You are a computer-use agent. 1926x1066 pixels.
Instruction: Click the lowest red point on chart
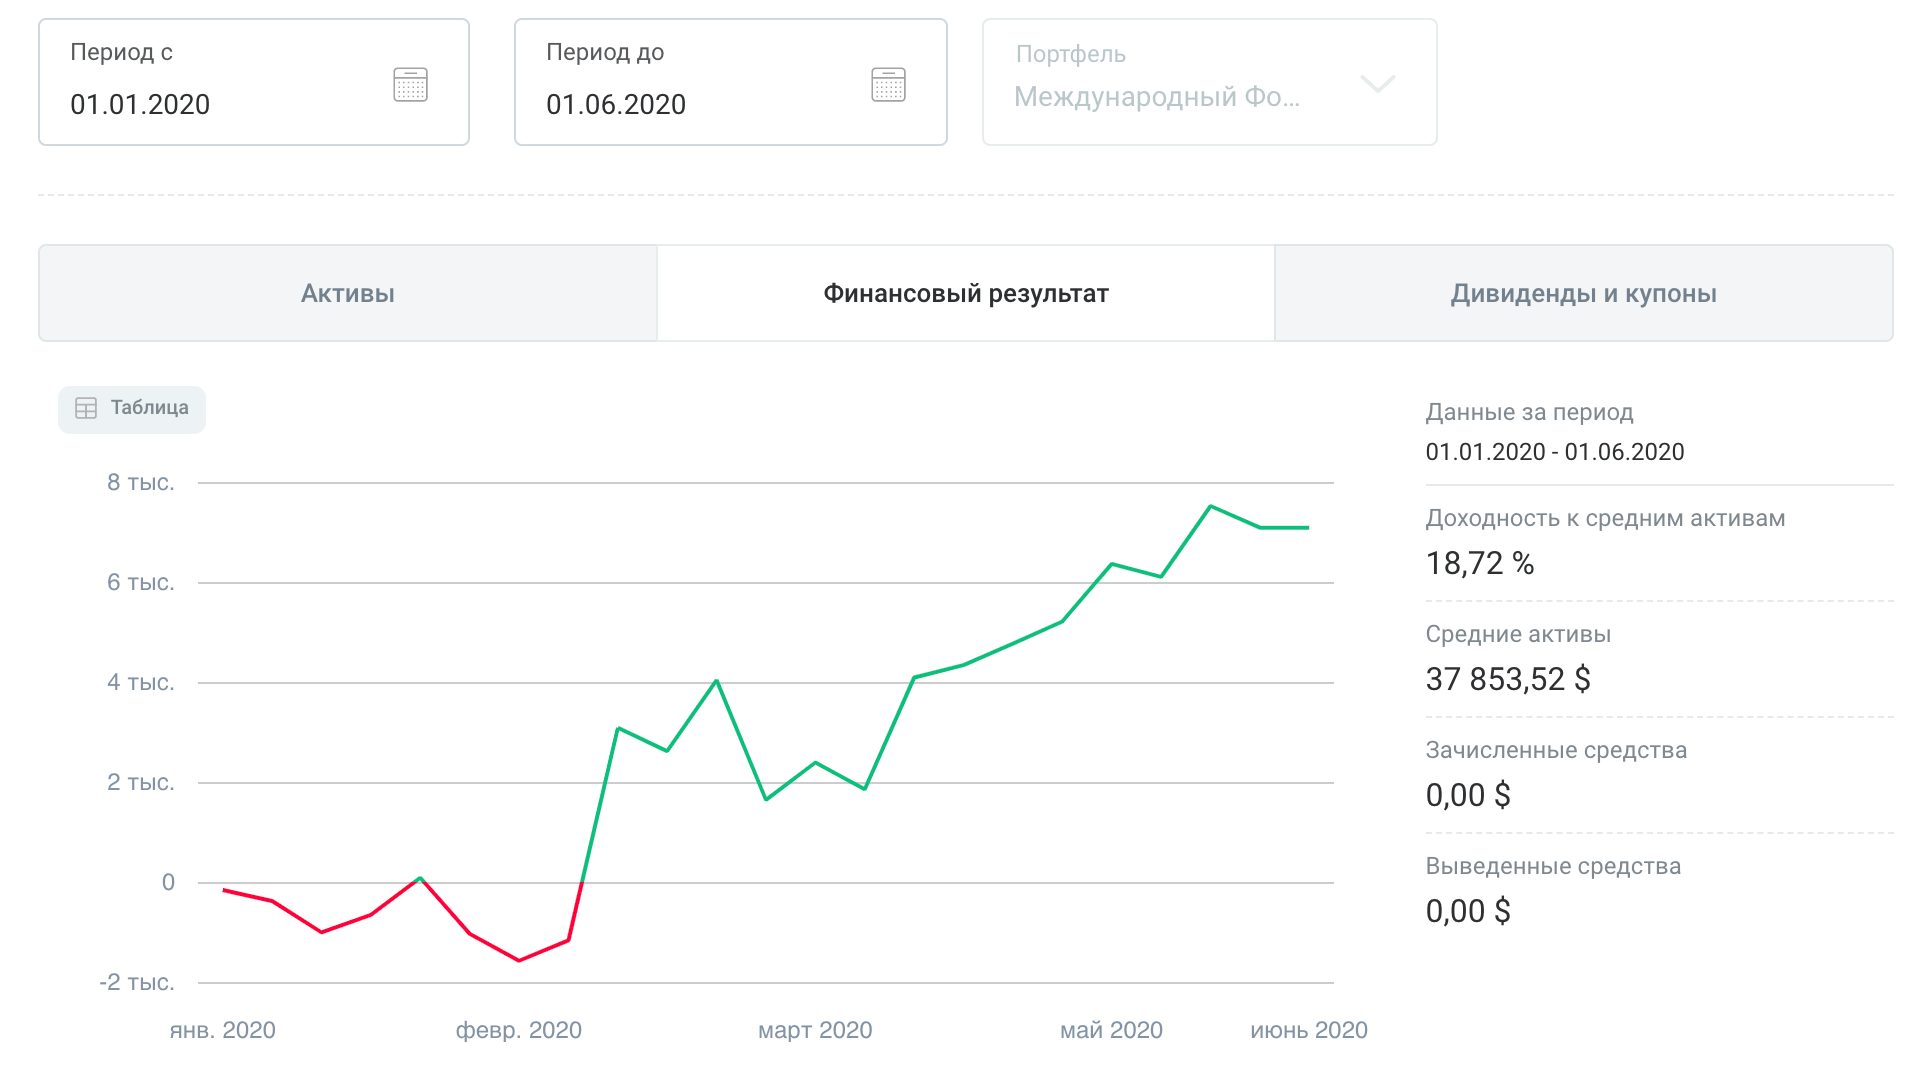pos(519,960)
